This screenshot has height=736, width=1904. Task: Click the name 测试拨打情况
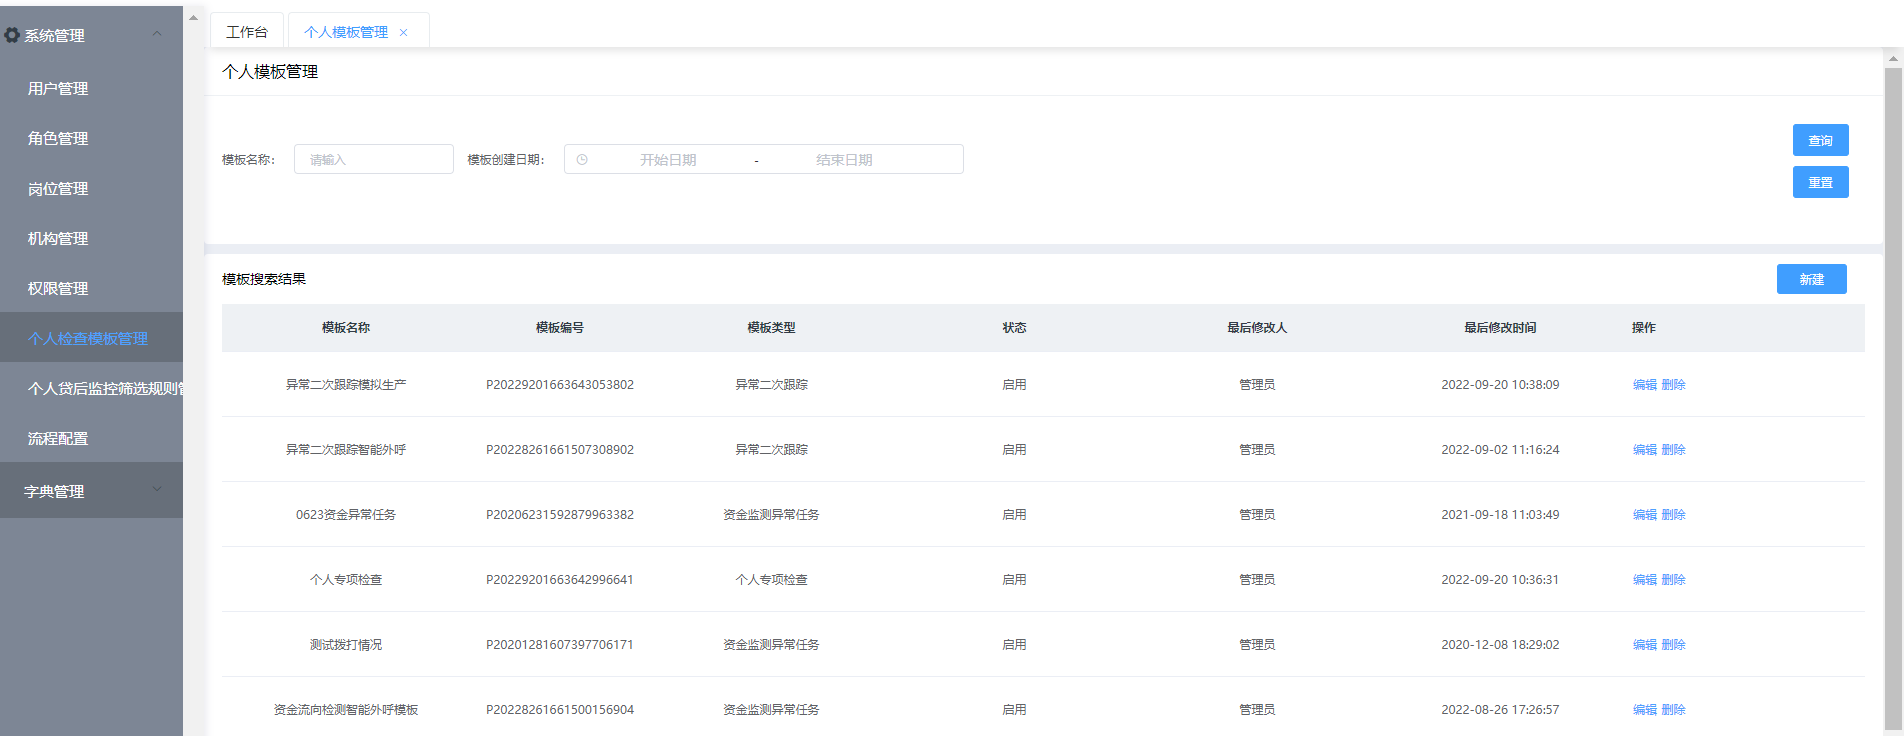(346, 644)
